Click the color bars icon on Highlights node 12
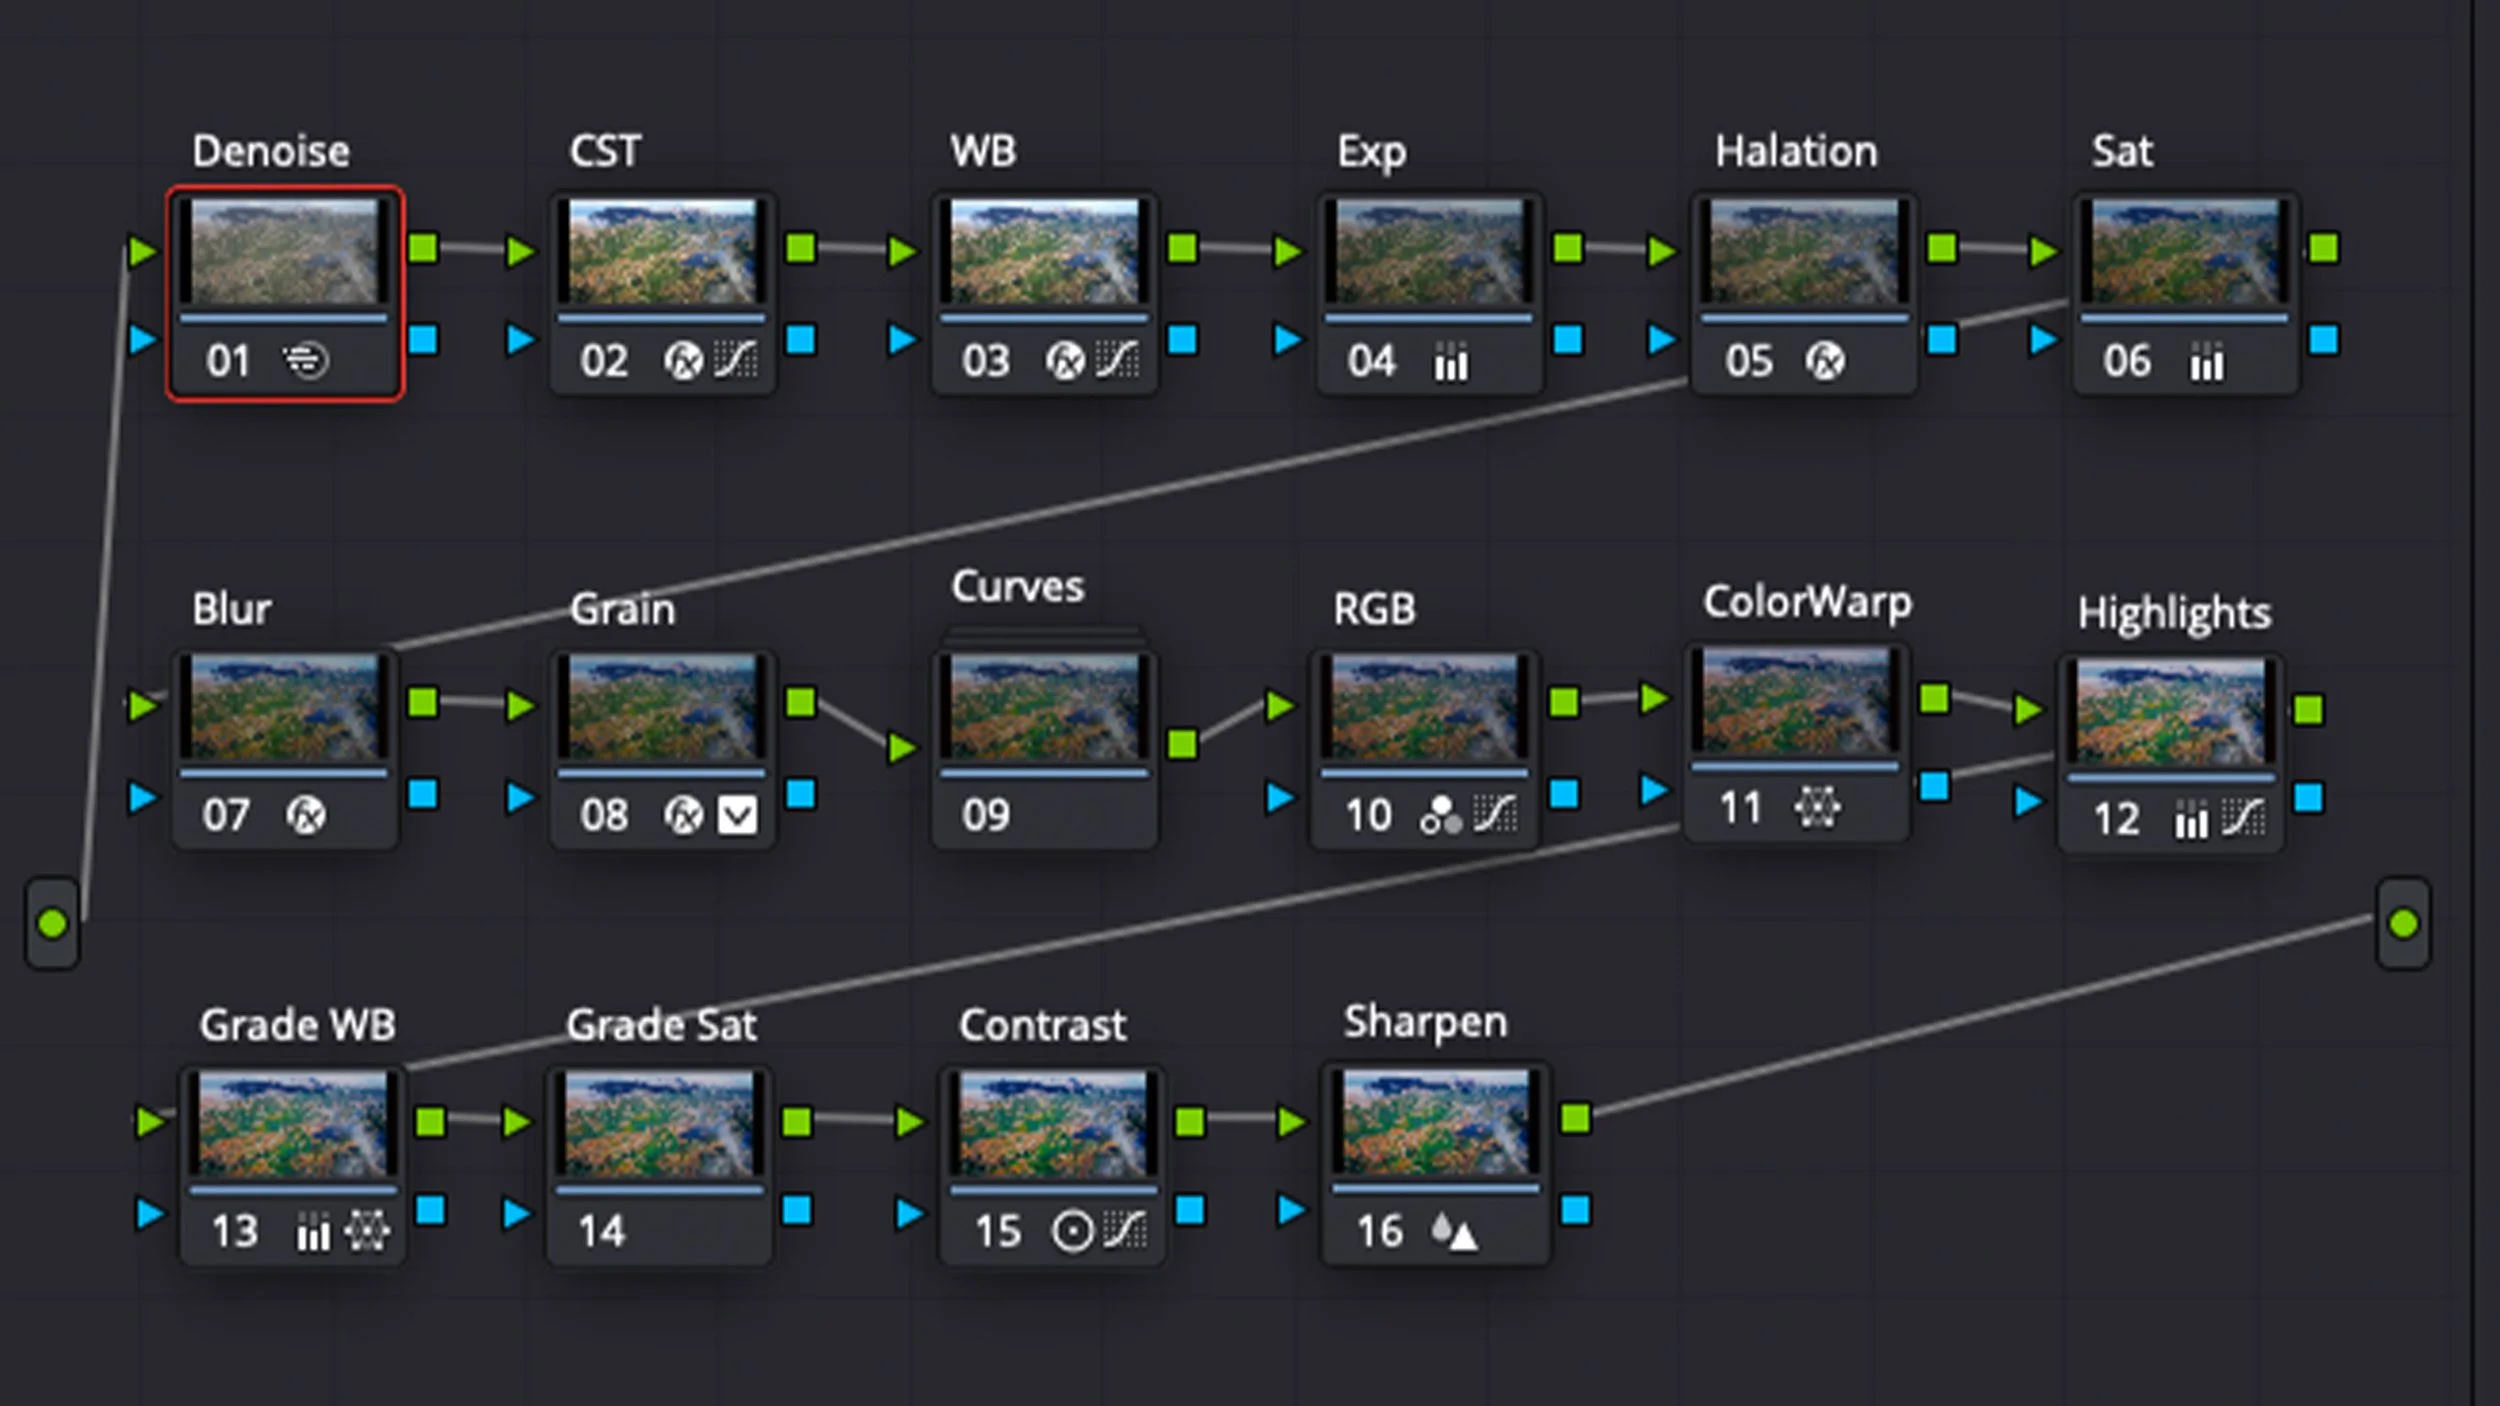The width and height of the screenshot is (2500, 1406). 2191,820
